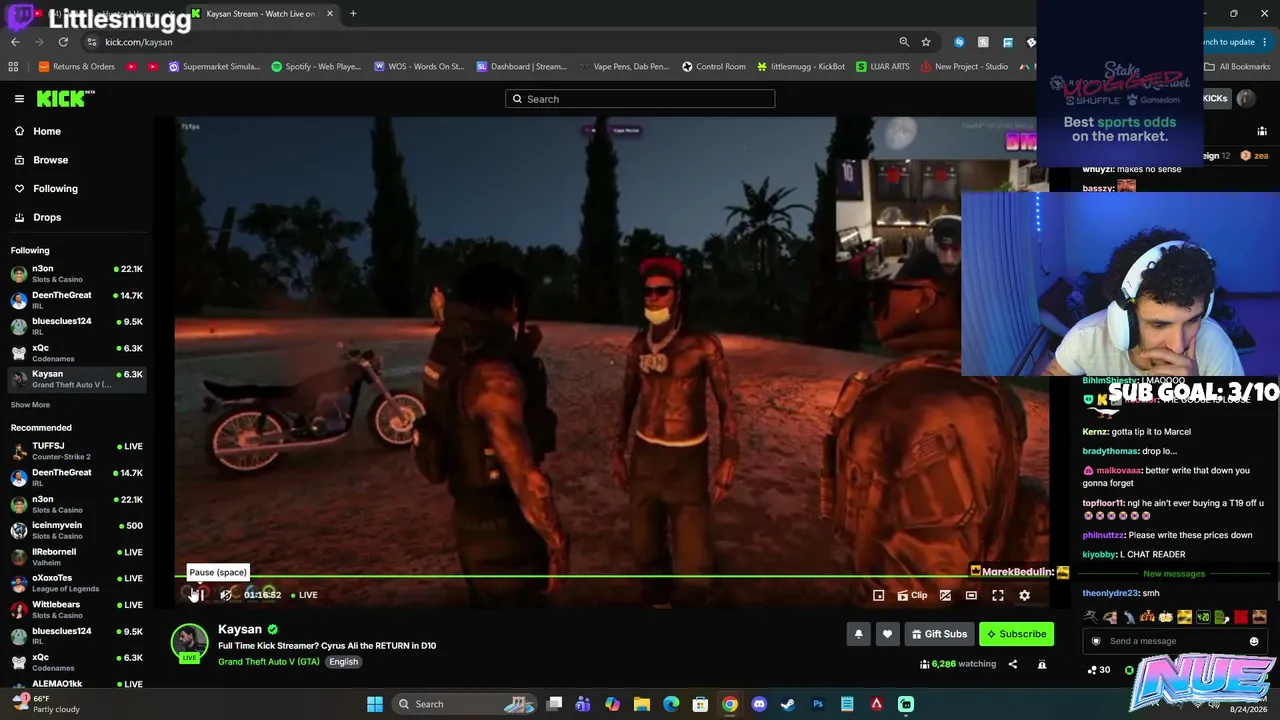This screenshot has width=1280, height=720.
Task: Toggle mini player (picture-in-picture) icon
Action: 878,595
